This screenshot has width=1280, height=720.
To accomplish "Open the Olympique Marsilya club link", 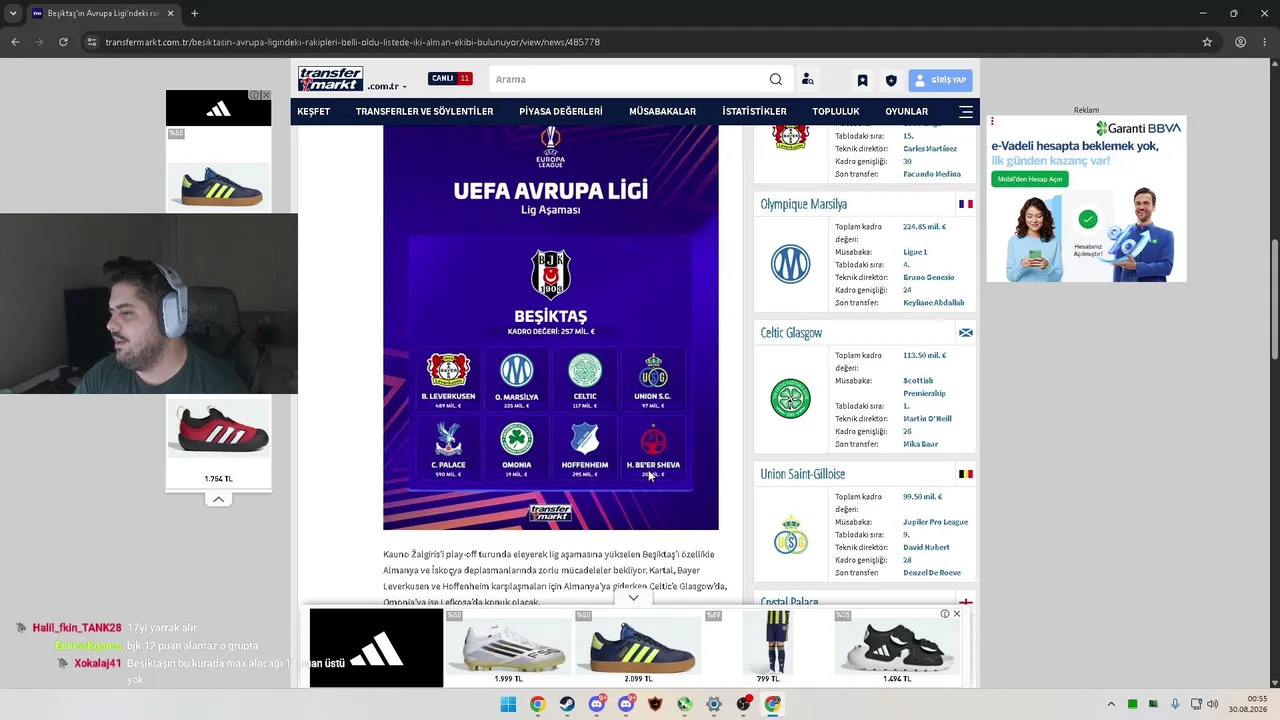I will point(803,204).
